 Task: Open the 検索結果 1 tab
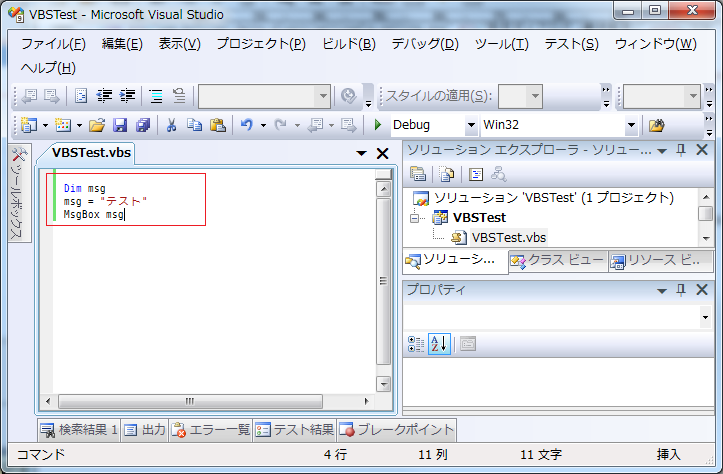coord(79,430)
